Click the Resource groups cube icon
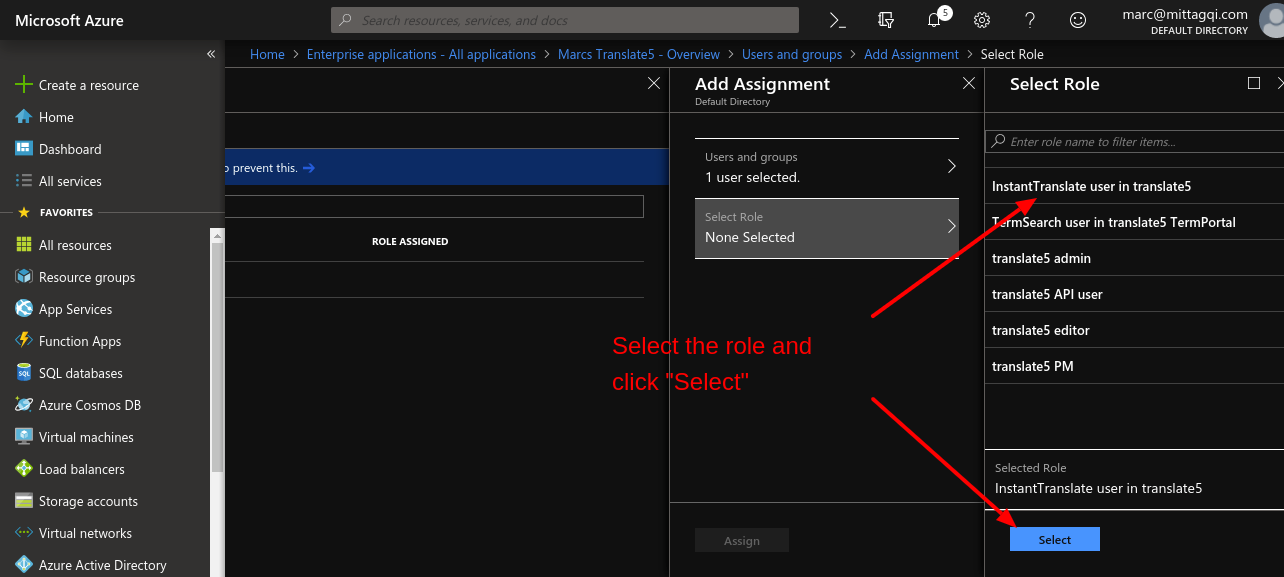 (x=24, y=277)
